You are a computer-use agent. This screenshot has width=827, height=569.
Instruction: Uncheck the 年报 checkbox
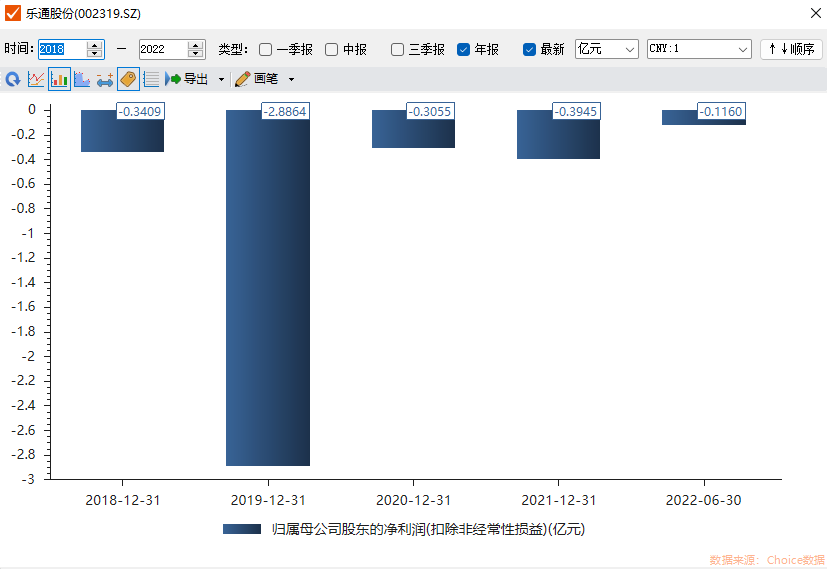click(x=464, y=49)
